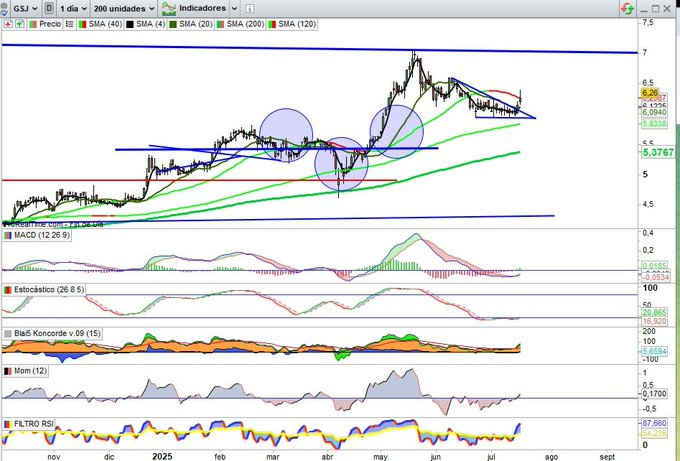Click the 2025 label on the time axis

point(162,456)
